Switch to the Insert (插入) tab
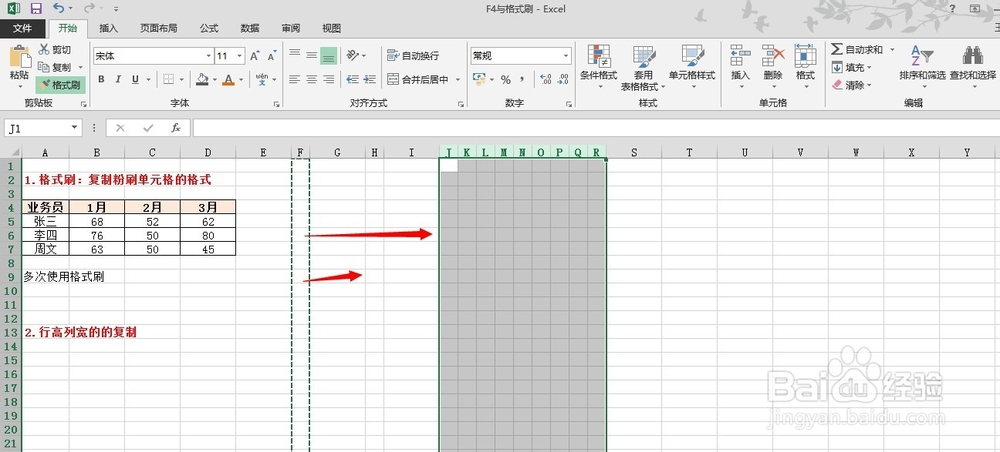 [109, 28]
